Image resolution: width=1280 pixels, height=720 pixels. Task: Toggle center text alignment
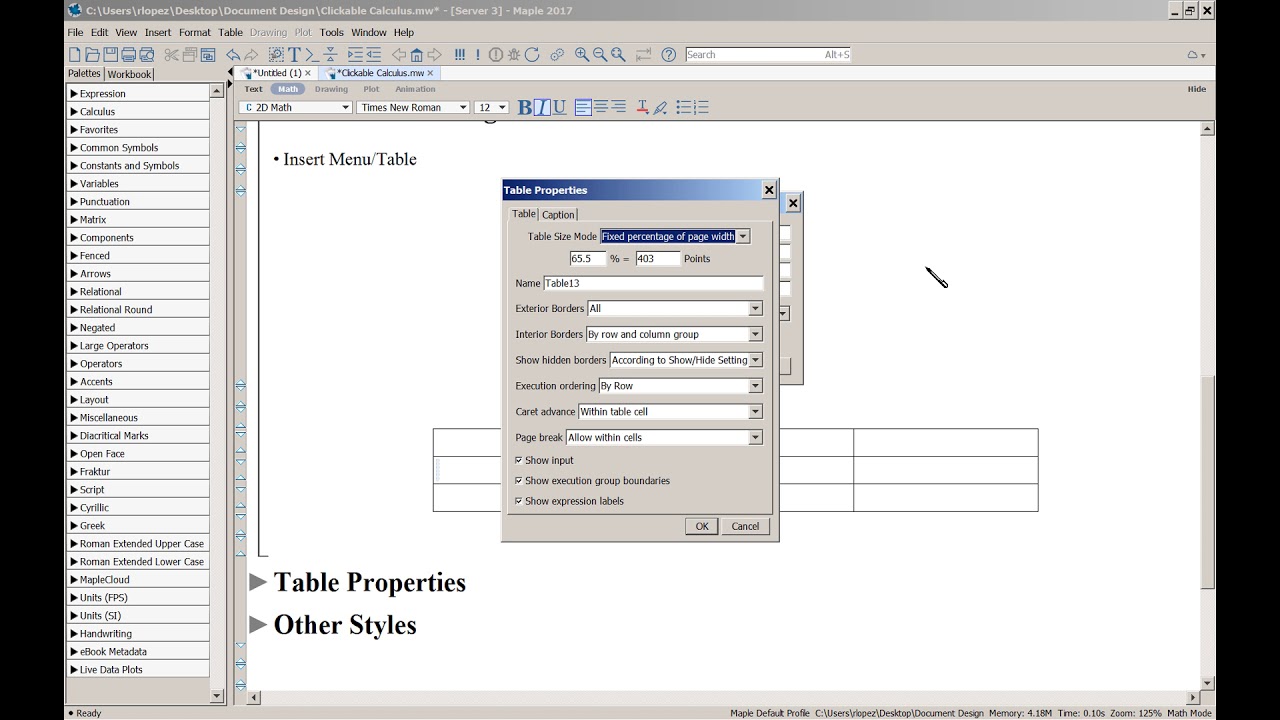(601, 107)
